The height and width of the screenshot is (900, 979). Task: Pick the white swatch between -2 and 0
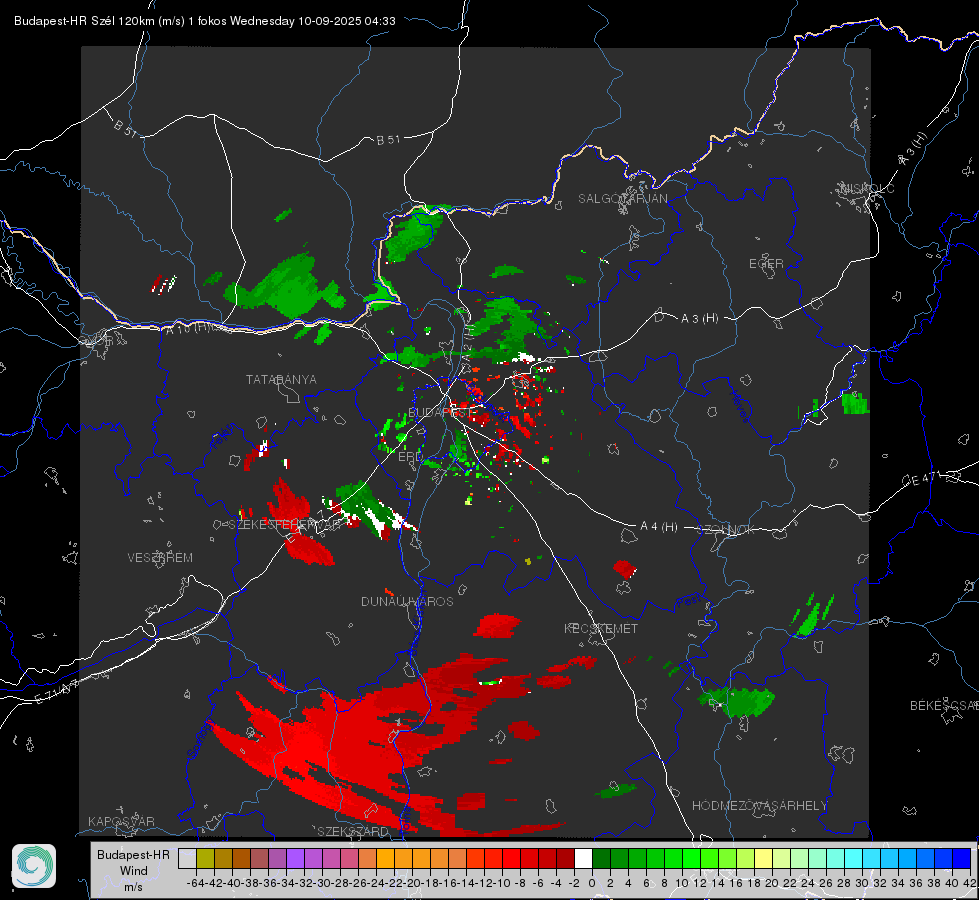click(583, 858)
